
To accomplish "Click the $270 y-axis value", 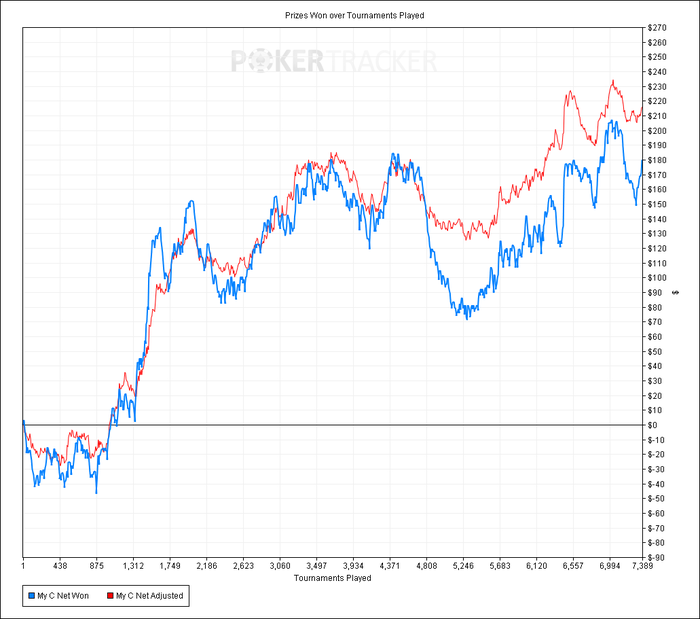I will [657, 28].
